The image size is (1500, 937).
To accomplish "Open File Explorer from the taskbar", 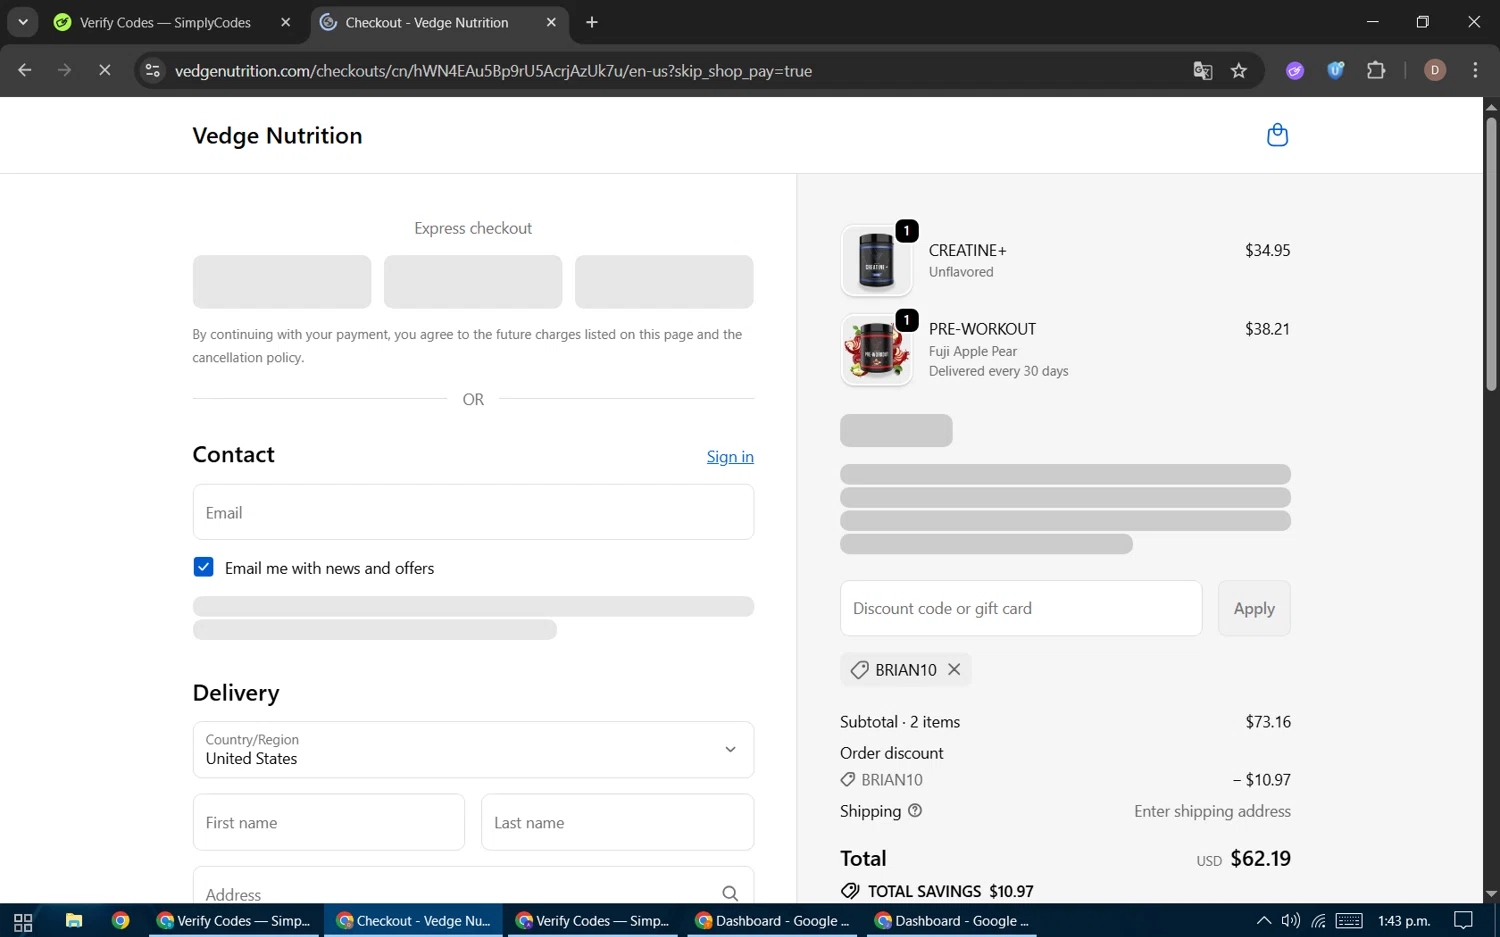I will pyautogui.click(x=73, y=921).
